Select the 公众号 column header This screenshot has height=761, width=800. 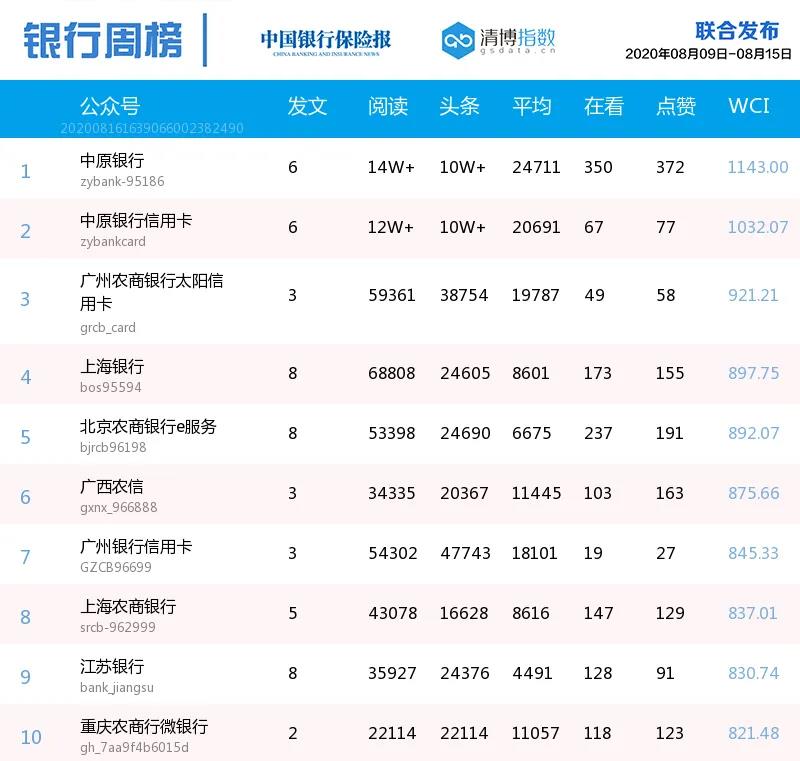click(x=110, y=106)
